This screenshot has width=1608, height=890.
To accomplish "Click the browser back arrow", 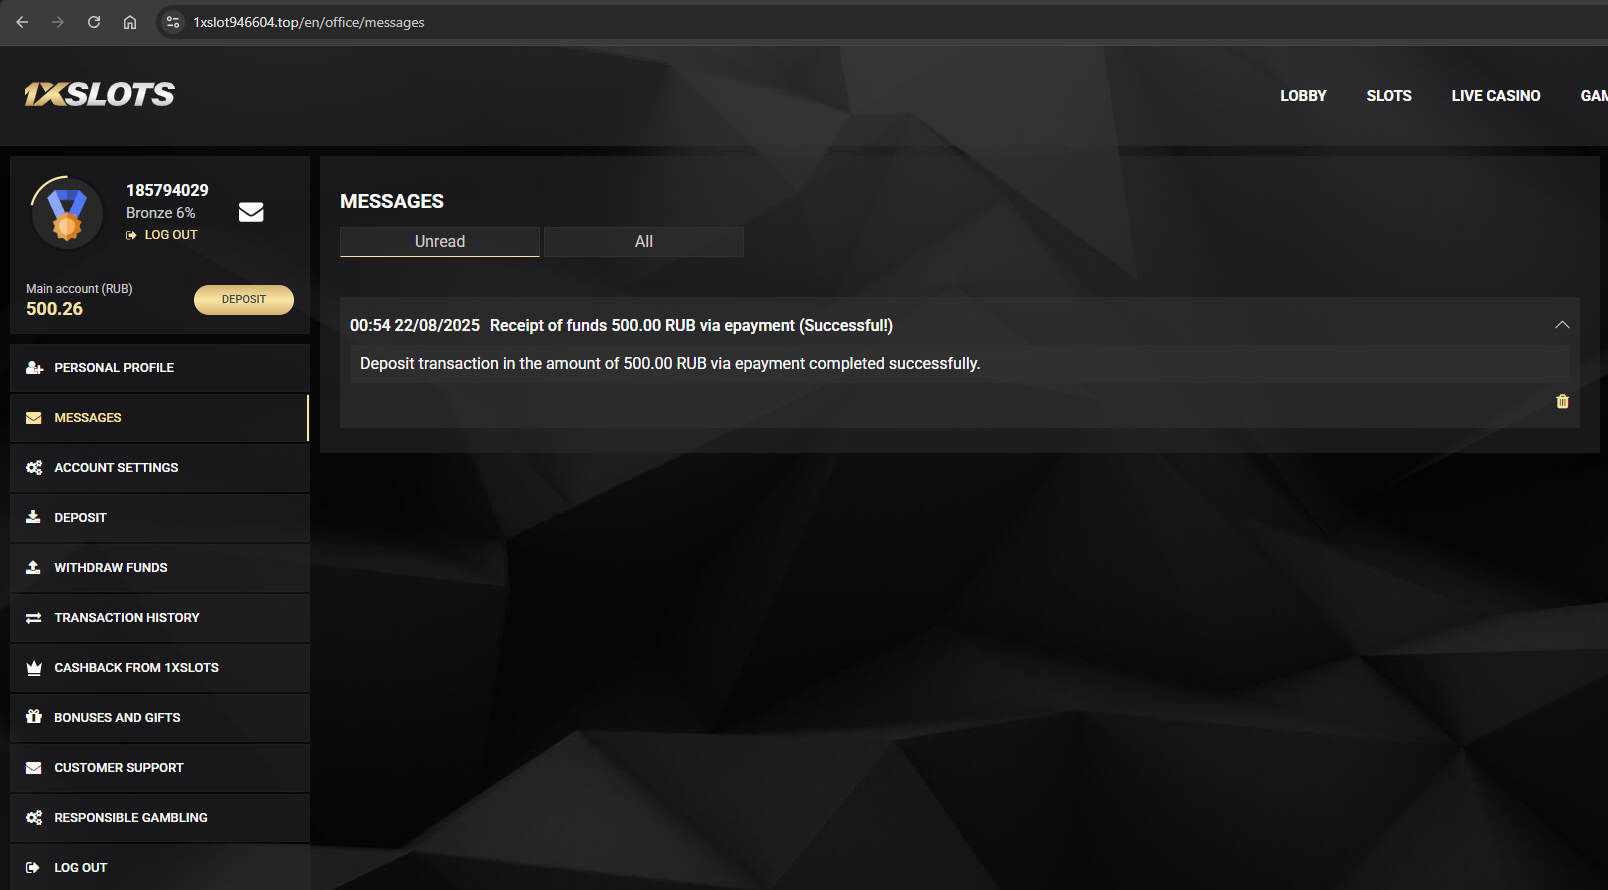I will (22, 22).
